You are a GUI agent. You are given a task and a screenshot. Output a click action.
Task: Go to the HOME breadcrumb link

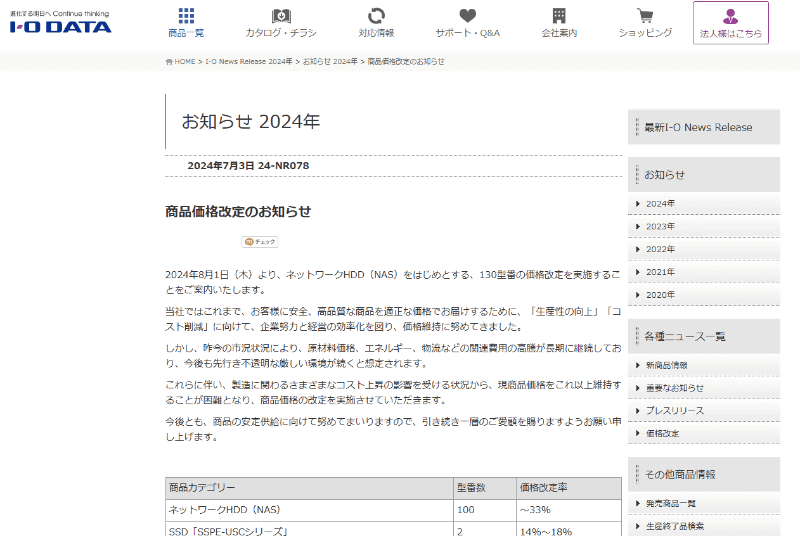click(x=185, y=62)
